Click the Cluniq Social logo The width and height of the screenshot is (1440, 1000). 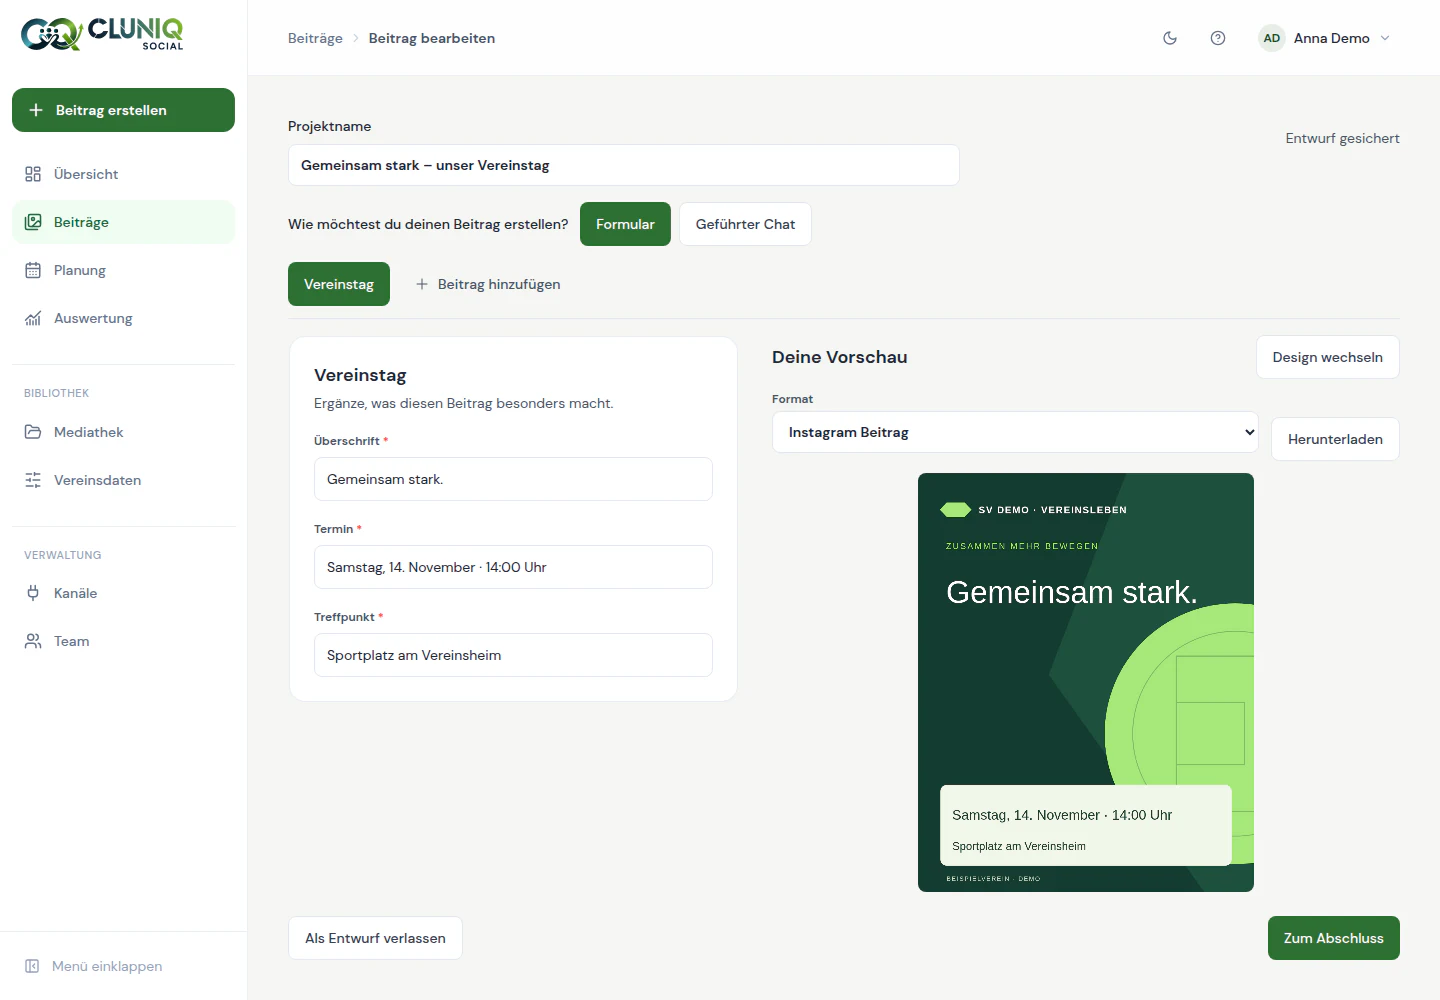tap(102, 34)
